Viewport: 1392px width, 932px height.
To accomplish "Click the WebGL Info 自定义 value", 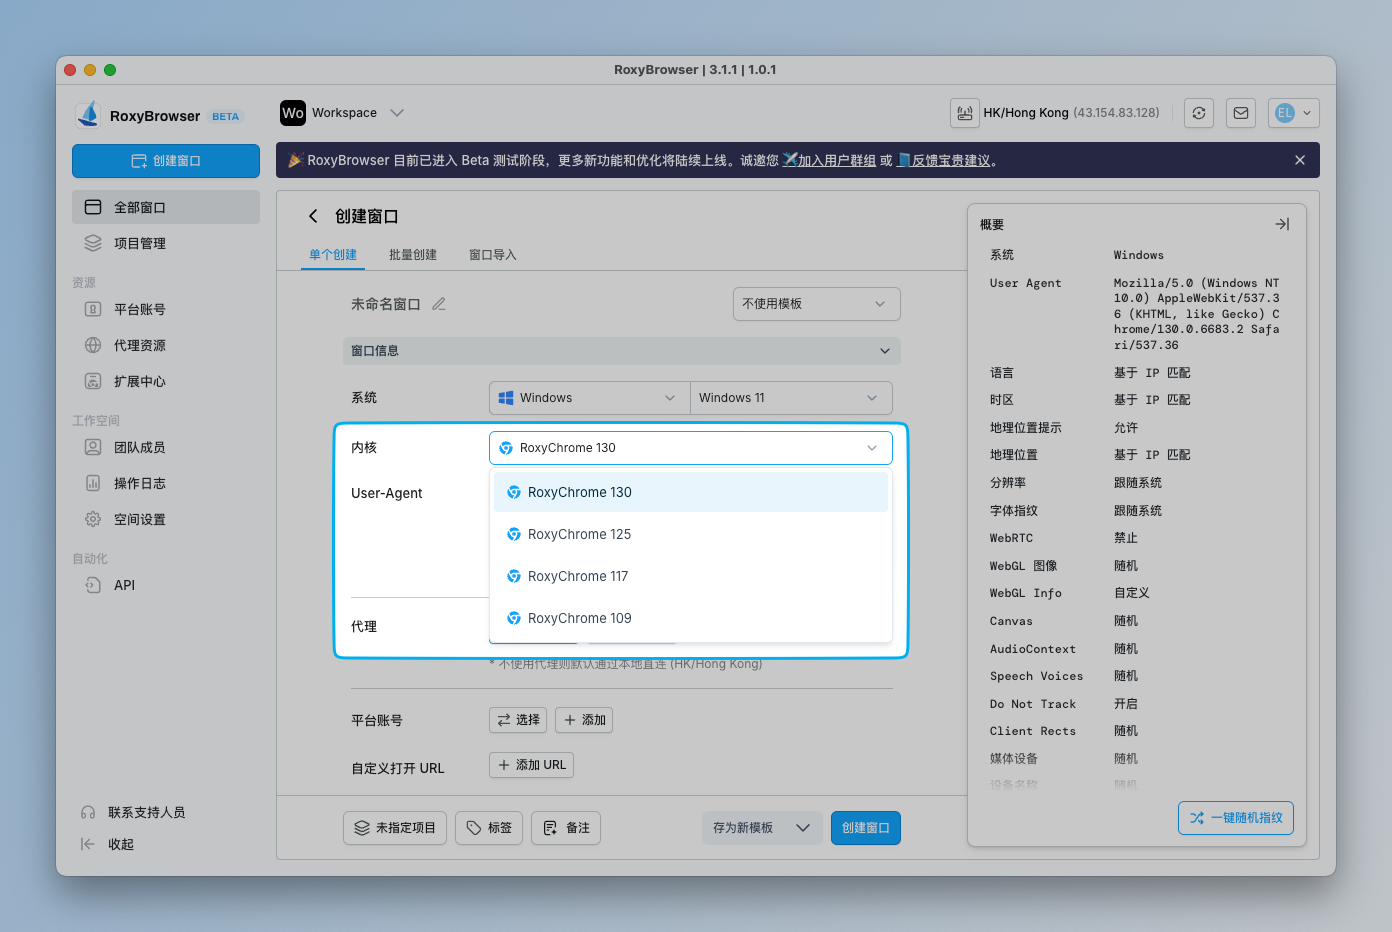I will pyautogui.click(x=1132, y=593).
